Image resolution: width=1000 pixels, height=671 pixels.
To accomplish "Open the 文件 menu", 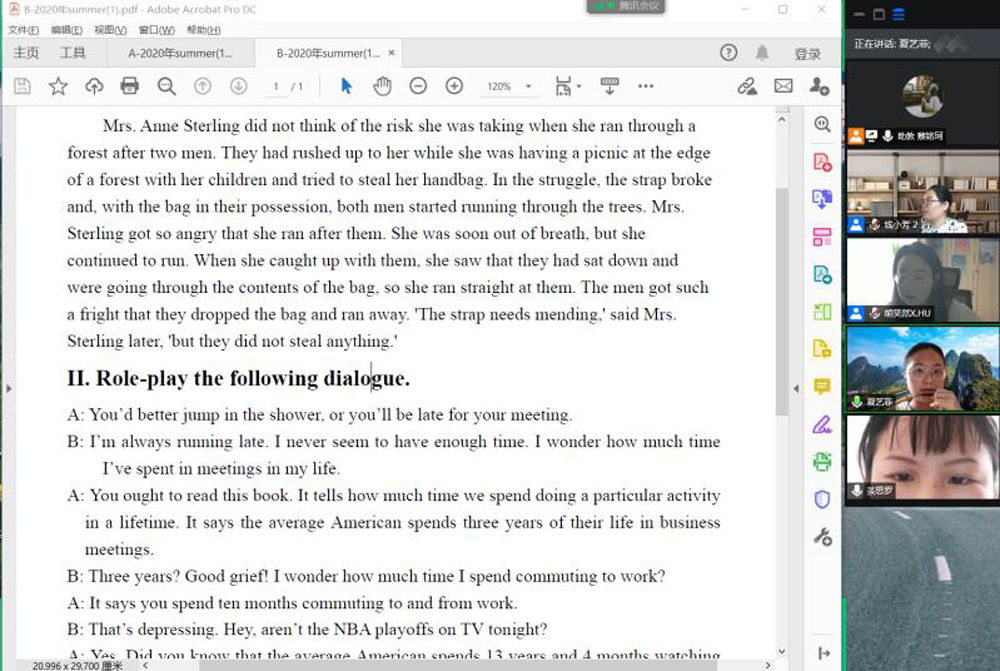I will [23, 31].
